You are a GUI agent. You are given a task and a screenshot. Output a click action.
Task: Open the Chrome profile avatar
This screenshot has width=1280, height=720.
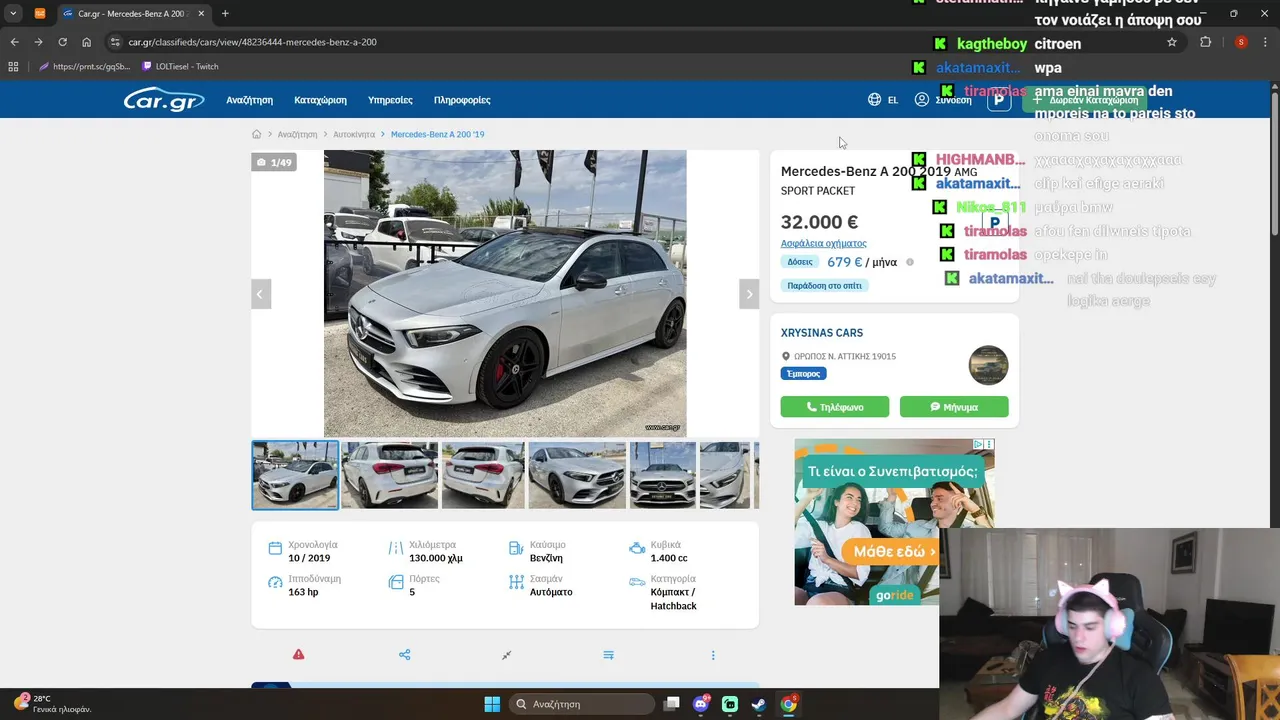point(1241,42)
